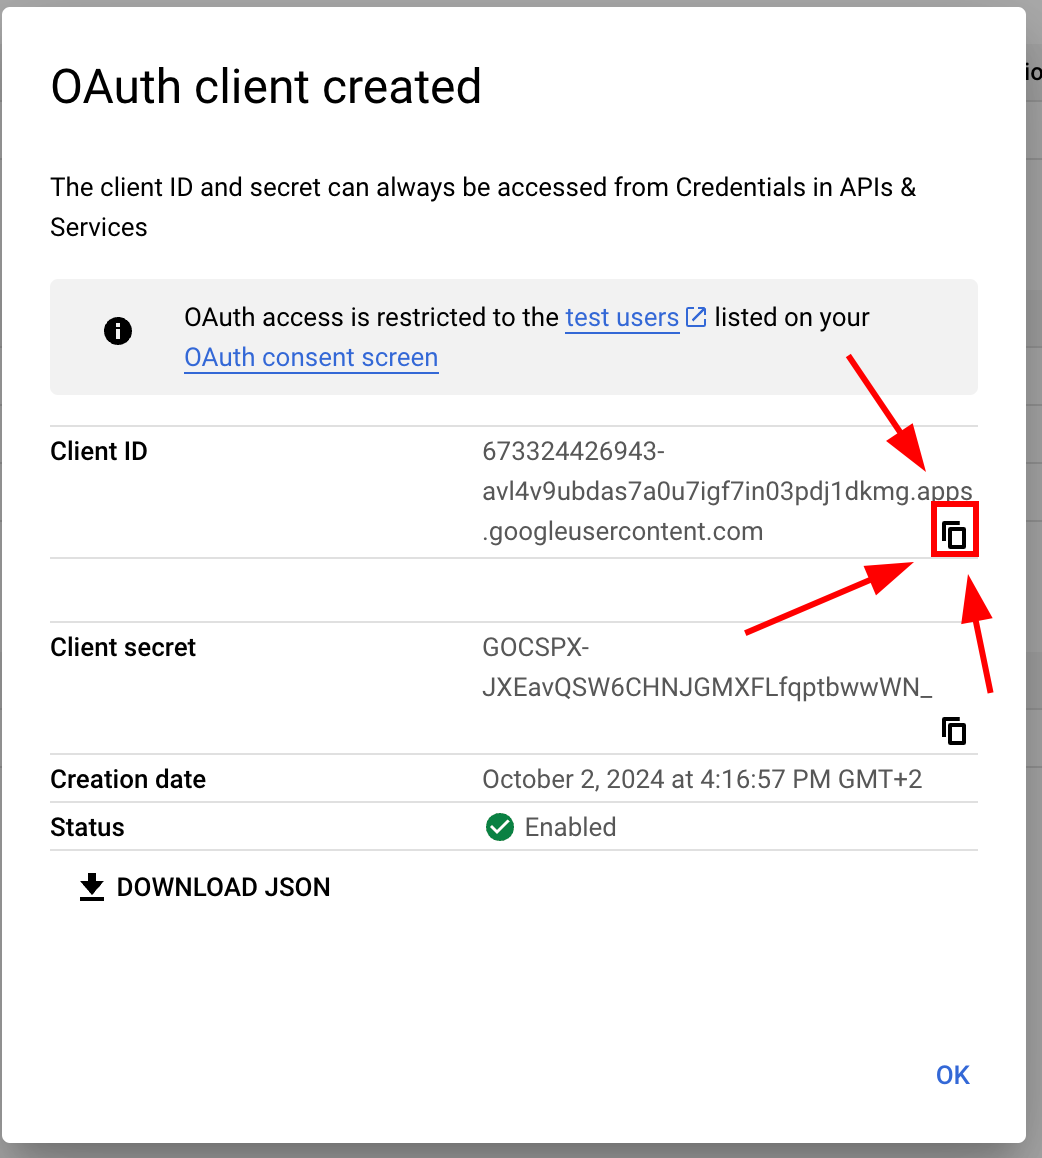Screen dimensions: 1042x1158
Task: Click the download icon beside DOWNLOAD JSON
Action: pos(91,886)
